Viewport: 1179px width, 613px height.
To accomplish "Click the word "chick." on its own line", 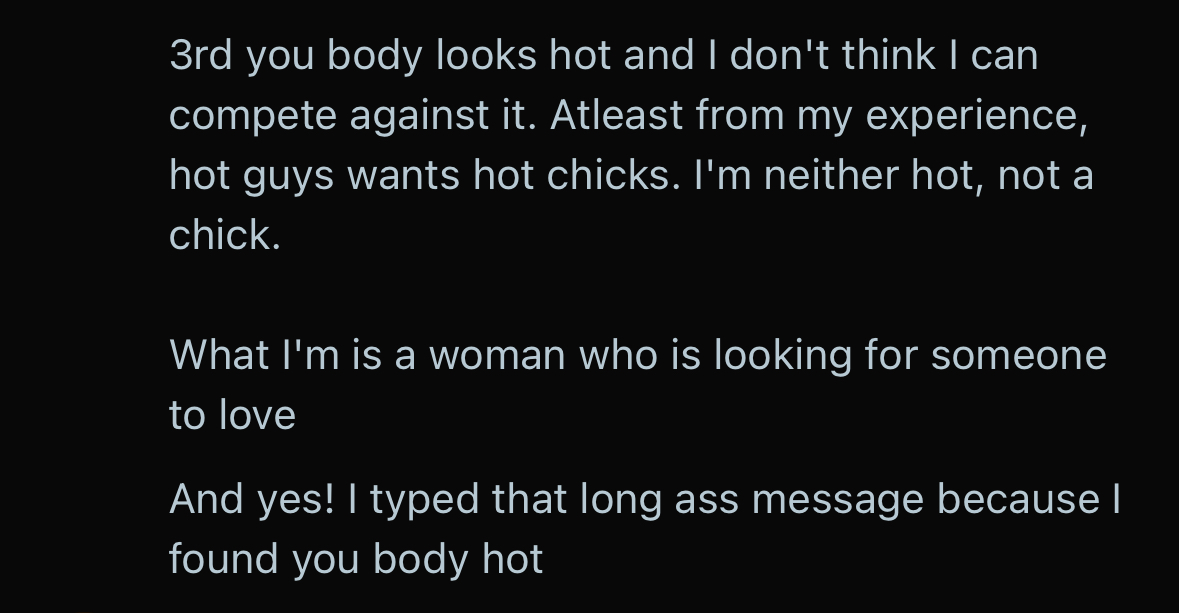I will pos(225,236).
